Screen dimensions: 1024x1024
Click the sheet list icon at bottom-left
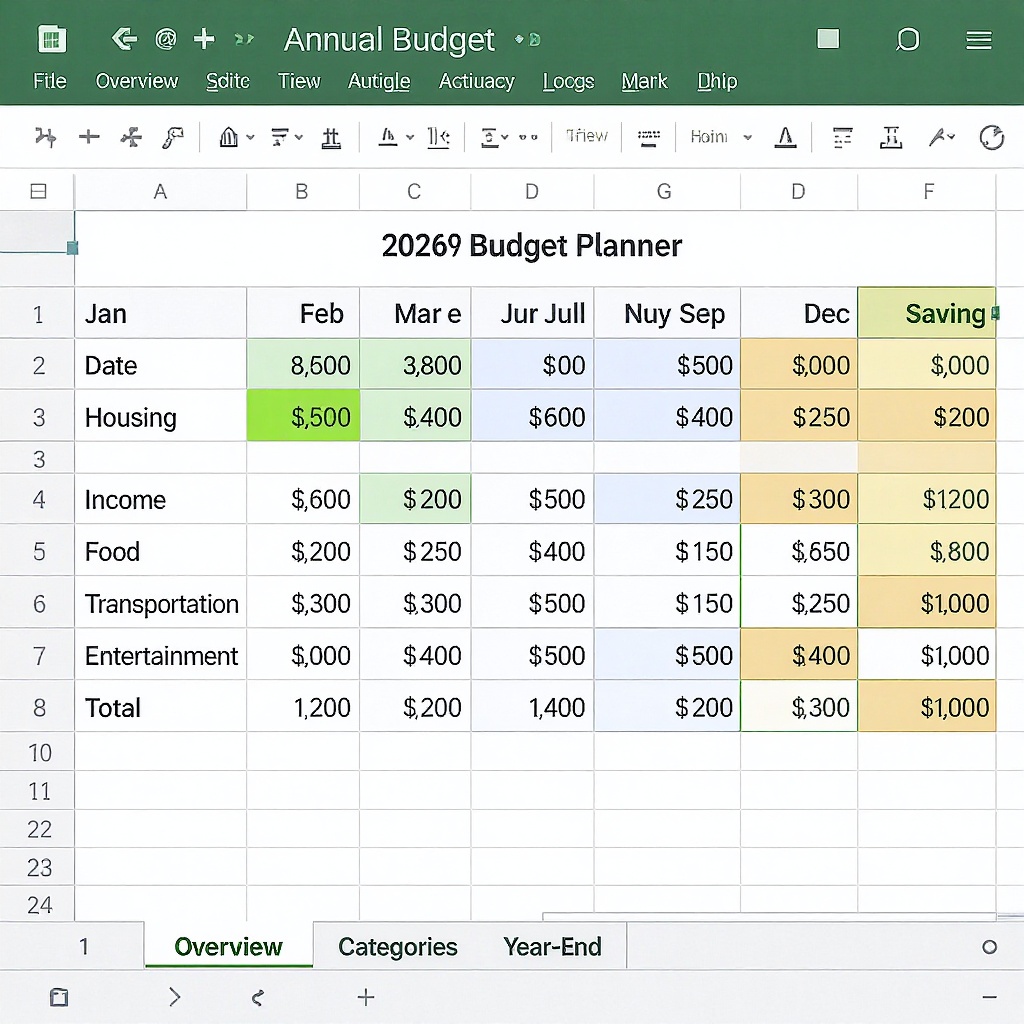pyautogui.click(x=59, y=997)
